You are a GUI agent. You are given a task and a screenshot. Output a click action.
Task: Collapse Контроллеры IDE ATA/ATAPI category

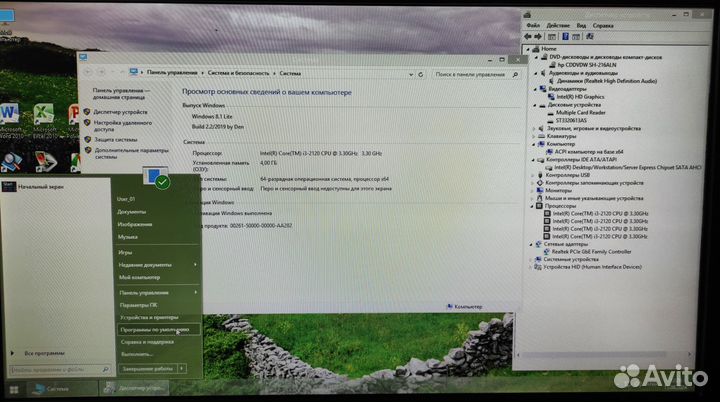tap(533, 159)
